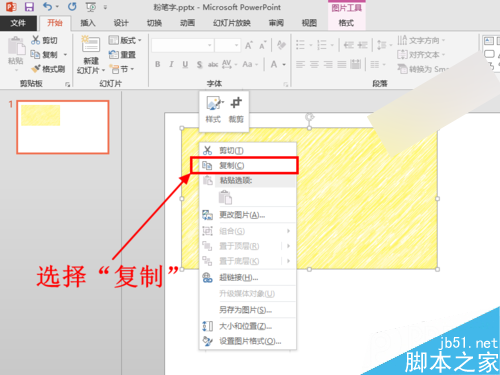Select the Format Painter (格式刷) tool

48,69
